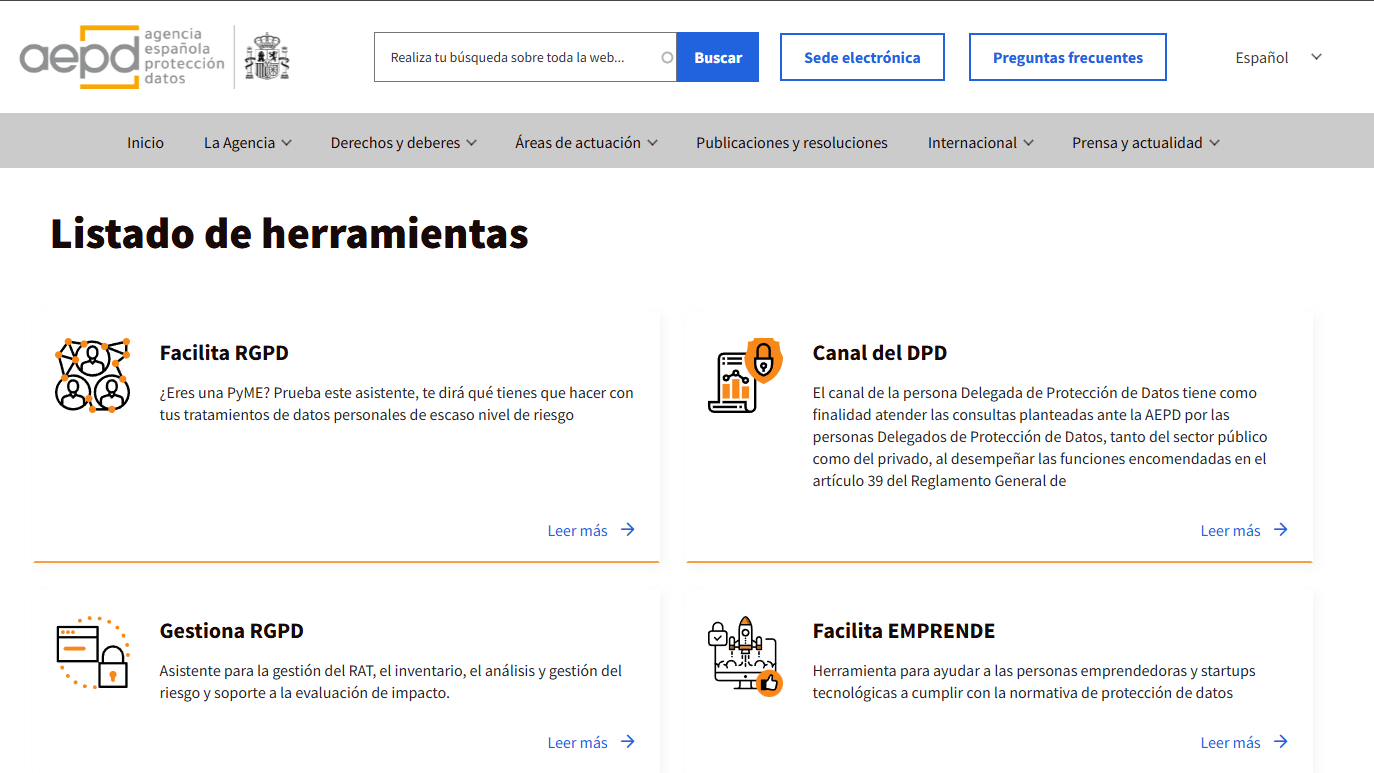The image size is (1374, 773).
Task: Click the 'El canal de la persona Delegada' description
Action: (1040, 437)
